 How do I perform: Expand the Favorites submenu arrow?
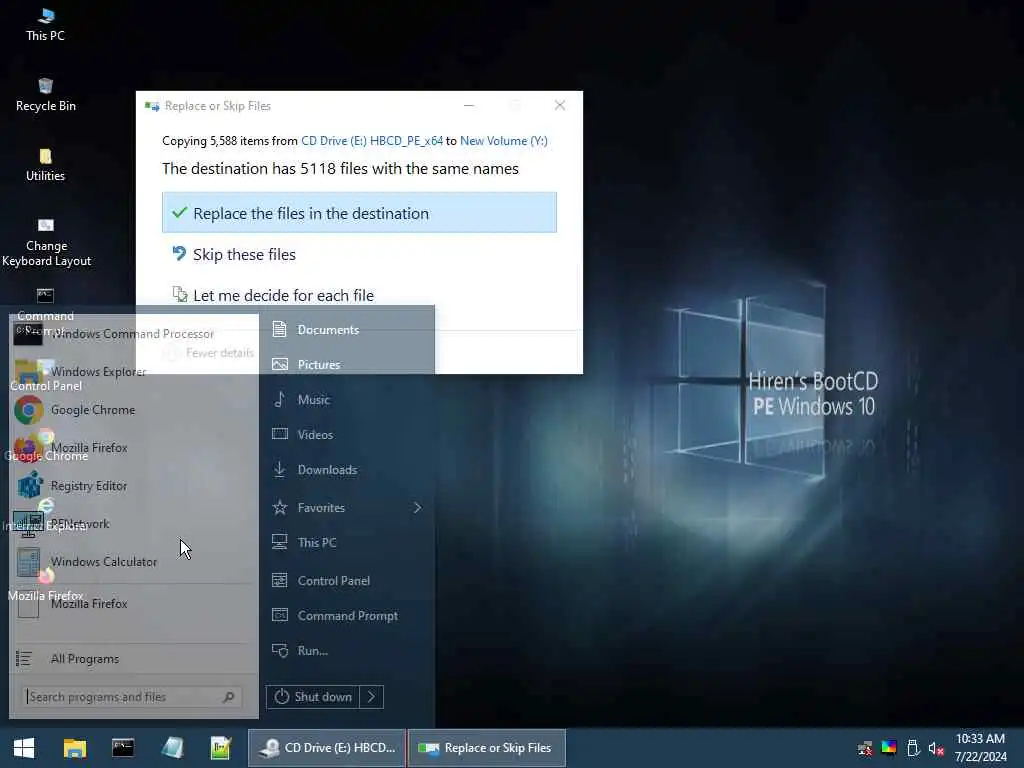point(417,507)
